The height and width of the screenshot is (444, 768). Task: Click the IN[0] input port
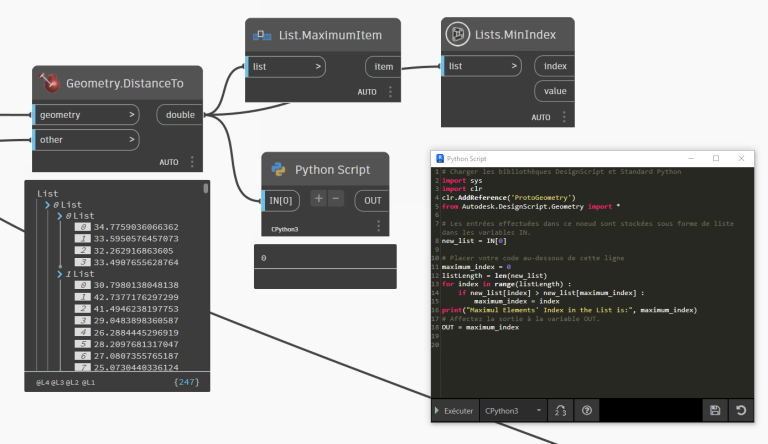281,201
